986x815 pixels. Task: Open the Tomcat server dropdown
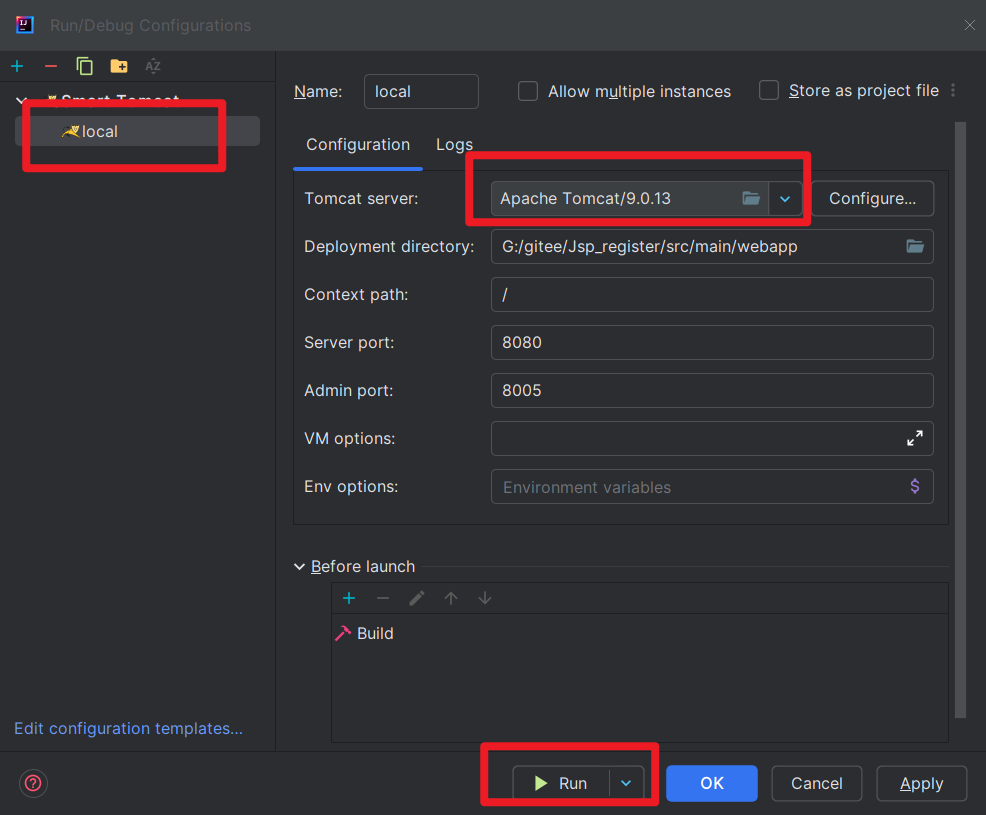tap(785, 199)
